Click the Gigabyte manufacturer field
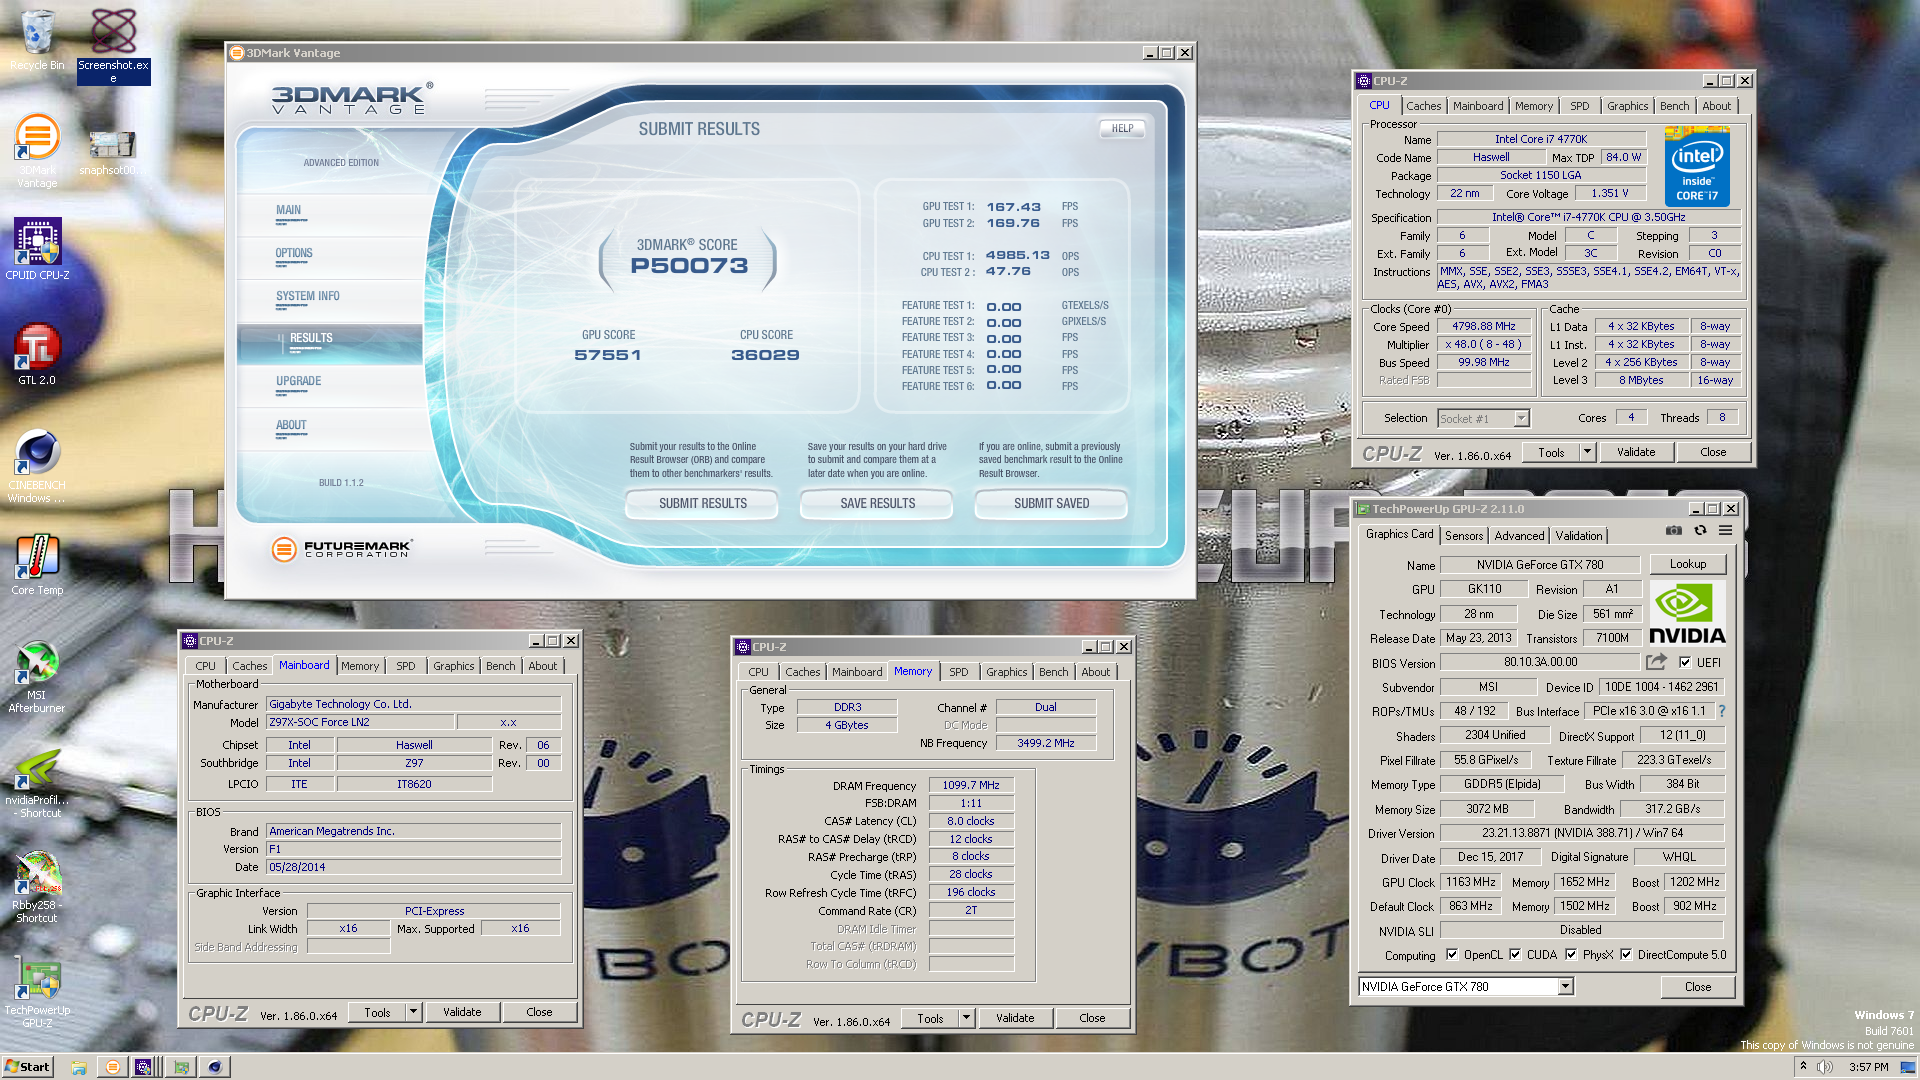This screenshot has width=1920, height=1080. [x=414, y=704]
